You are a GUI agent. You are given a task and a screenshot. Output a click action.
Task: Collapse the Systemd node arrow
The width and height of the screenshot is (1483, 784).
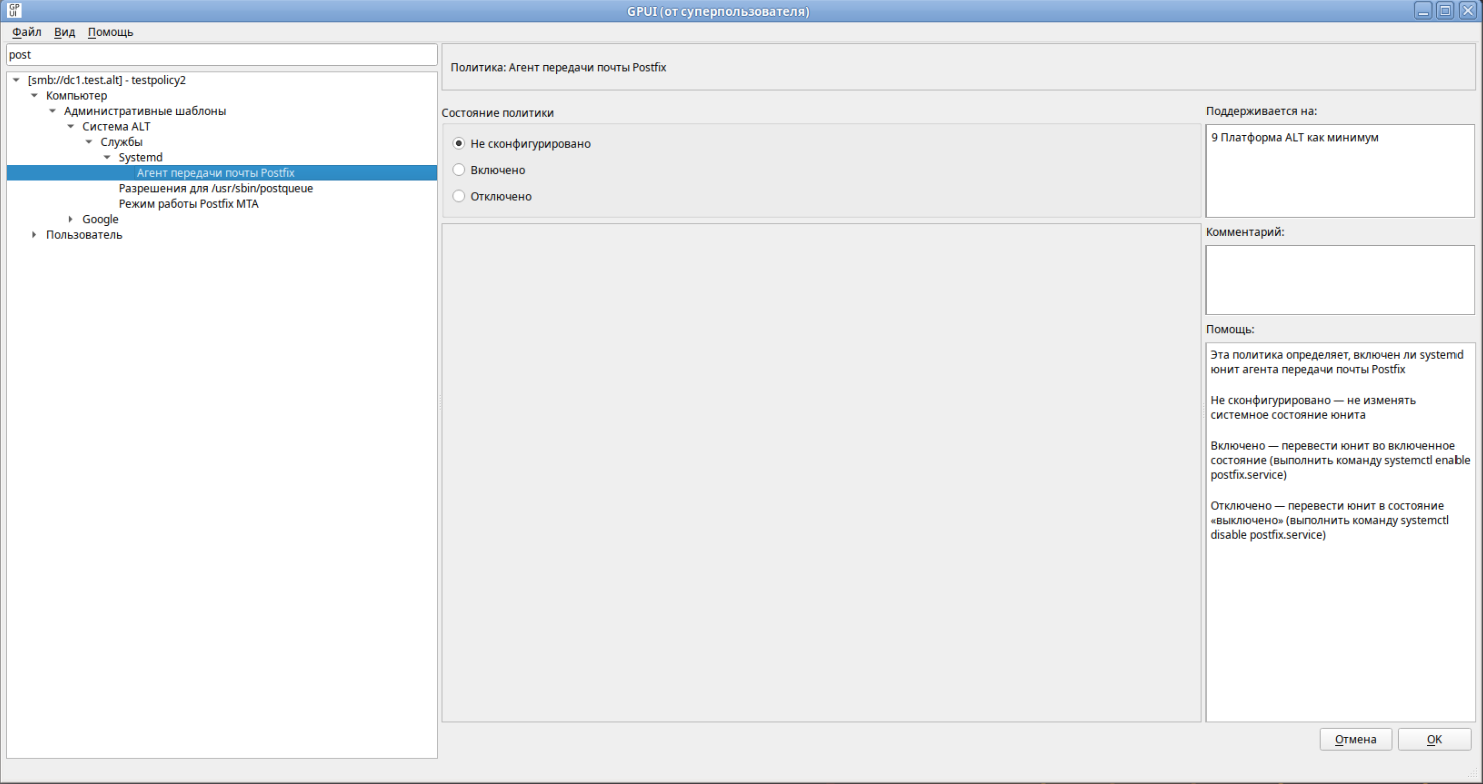point(106,158)
